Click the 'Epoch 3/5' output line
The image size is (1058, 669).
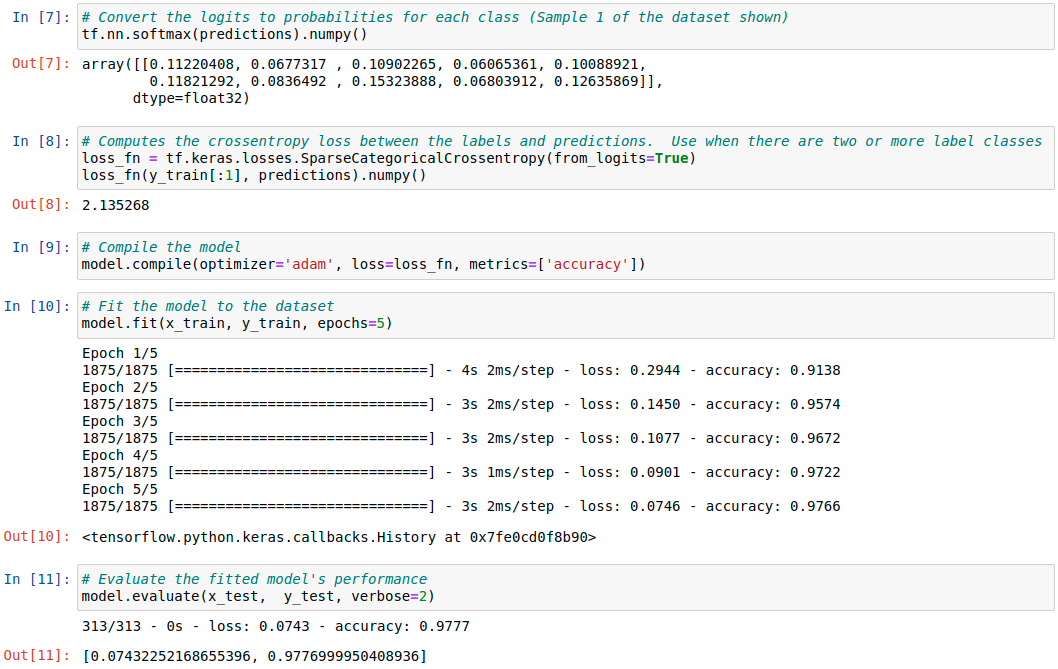pos(119,422)
